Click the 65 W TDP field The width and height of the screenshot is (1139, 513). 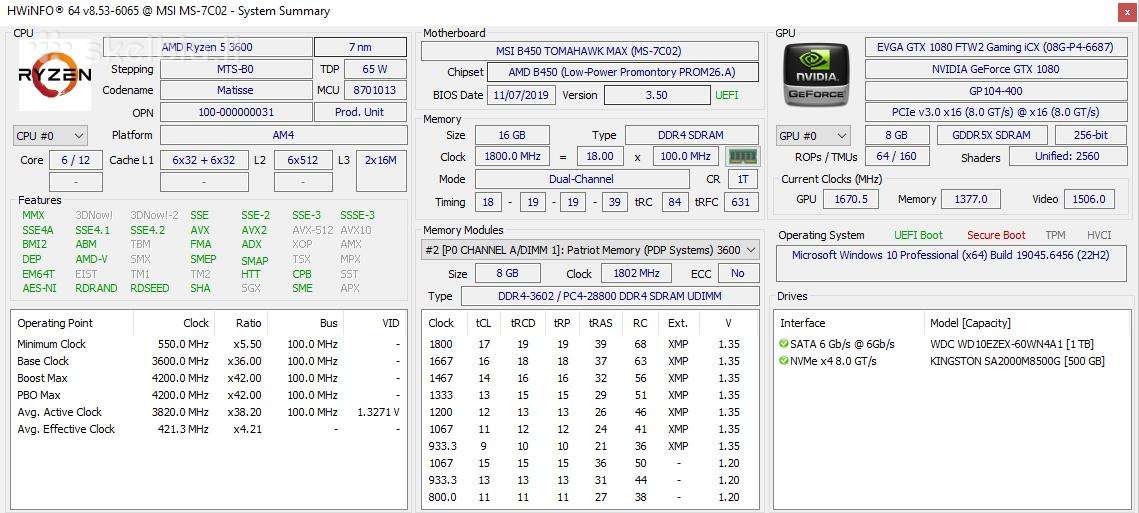(x=375, y=70)
